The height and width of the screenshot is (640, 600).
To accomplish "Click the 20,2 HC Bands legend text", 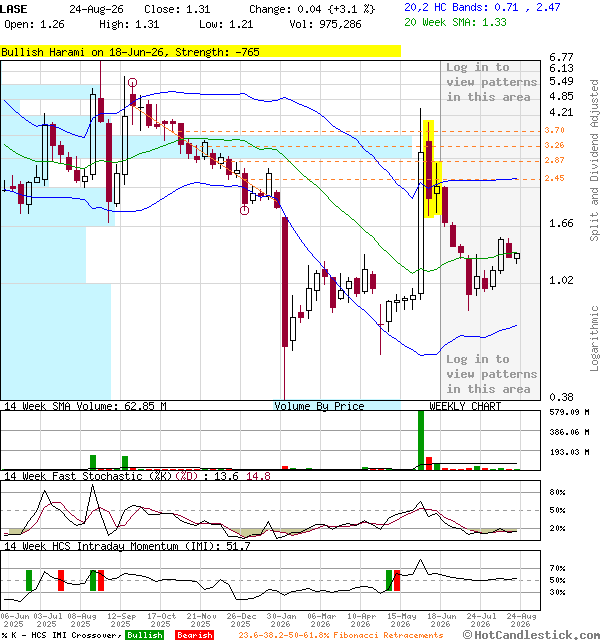I will [x=482, y=7].
